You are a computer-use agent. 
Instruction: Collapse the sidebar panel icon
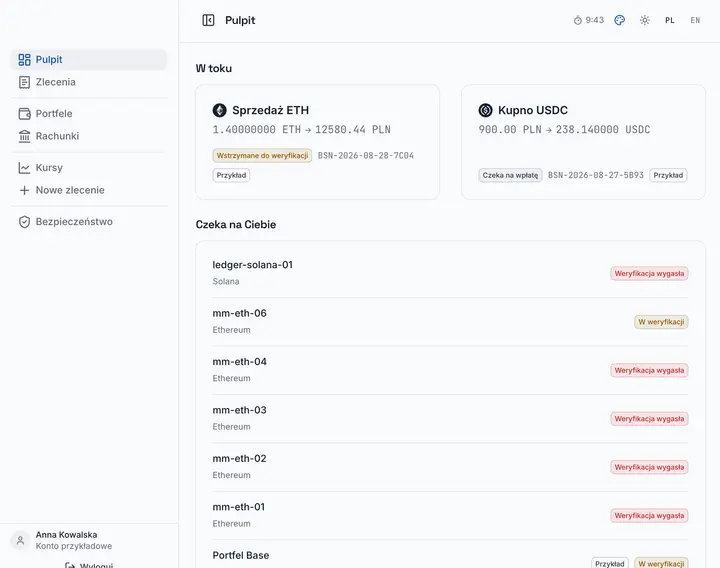[208, 20]
